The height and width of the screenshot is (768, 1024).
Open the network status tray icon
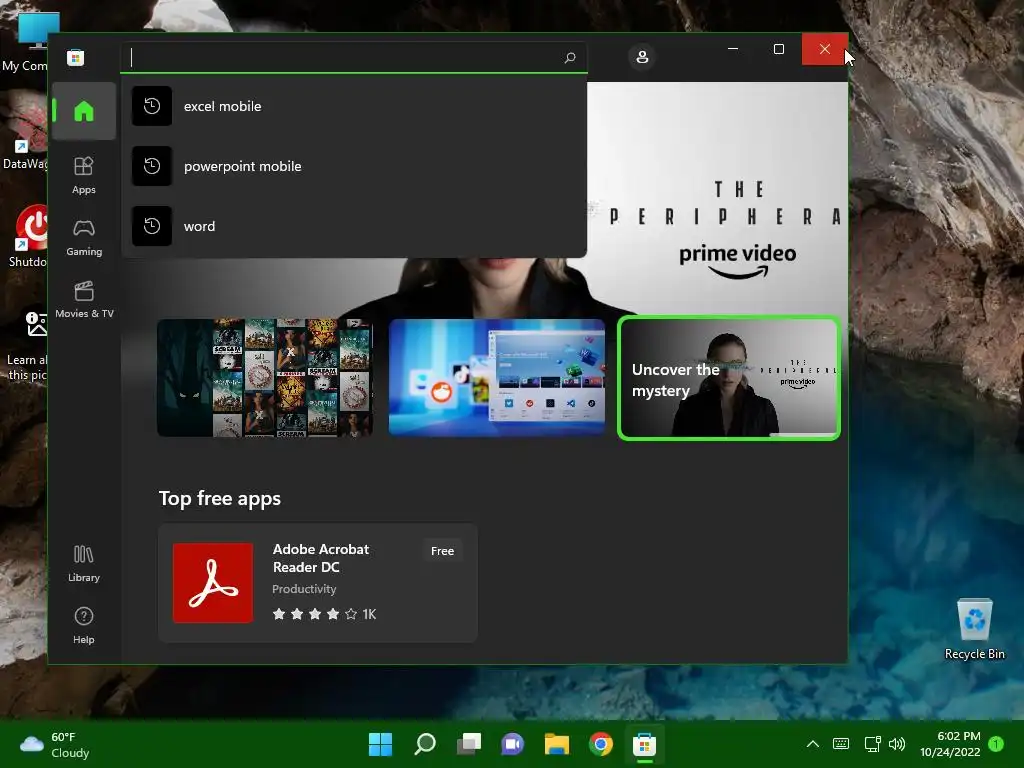872,744
